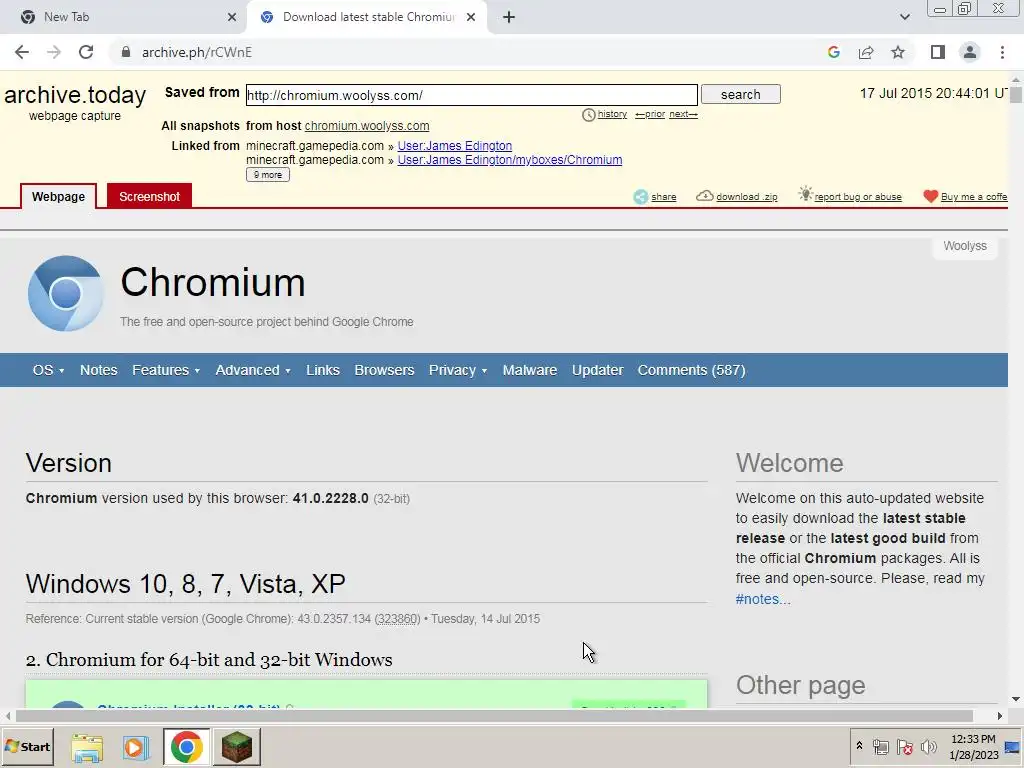Open the User:James Edington link

click(455, 146)
